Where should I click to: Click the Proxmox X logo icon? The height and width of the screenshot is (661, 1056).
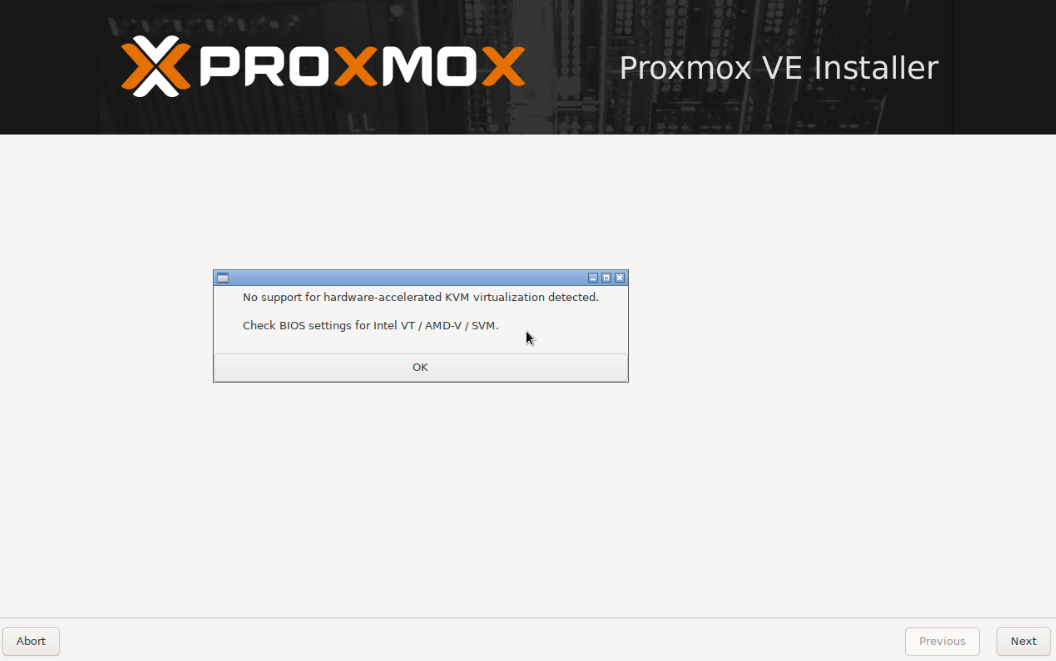(156, 66)
